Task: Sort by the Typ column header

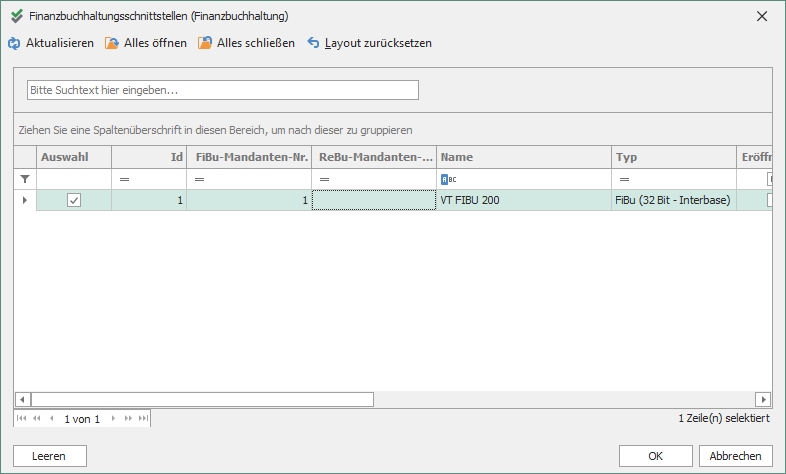Action: (x=674, y=157)
